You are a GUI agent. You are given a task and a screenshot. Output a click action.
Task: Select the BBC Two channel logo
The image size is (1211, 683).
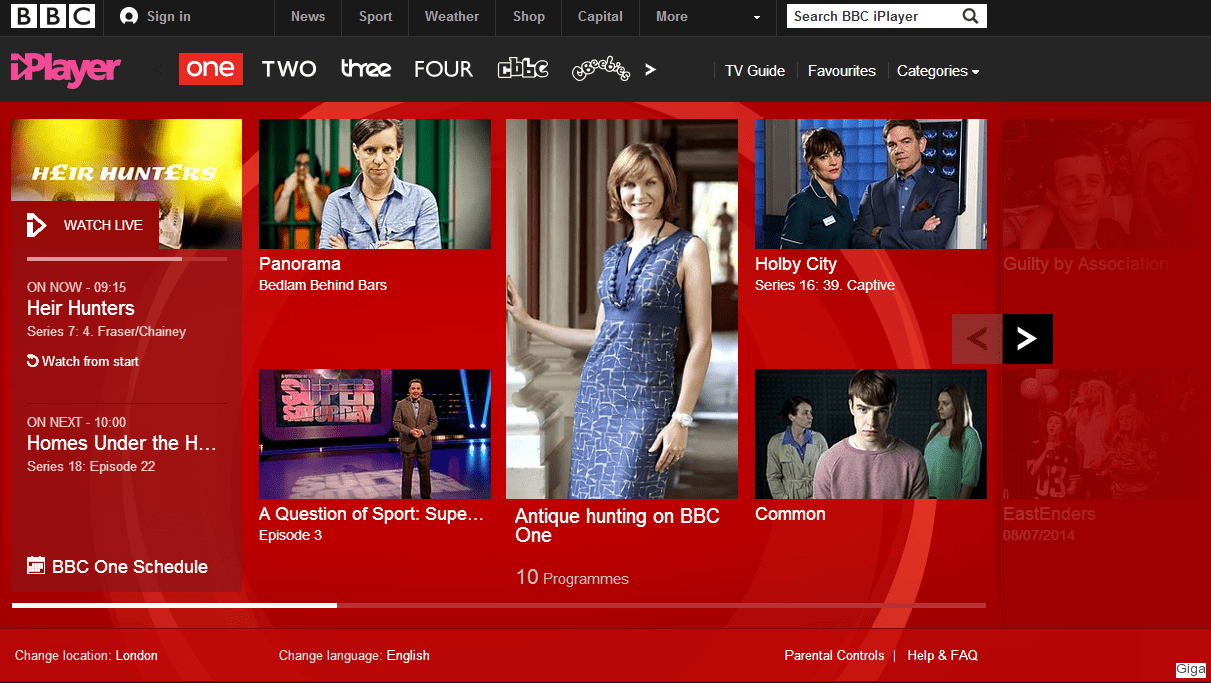[289, 69]
